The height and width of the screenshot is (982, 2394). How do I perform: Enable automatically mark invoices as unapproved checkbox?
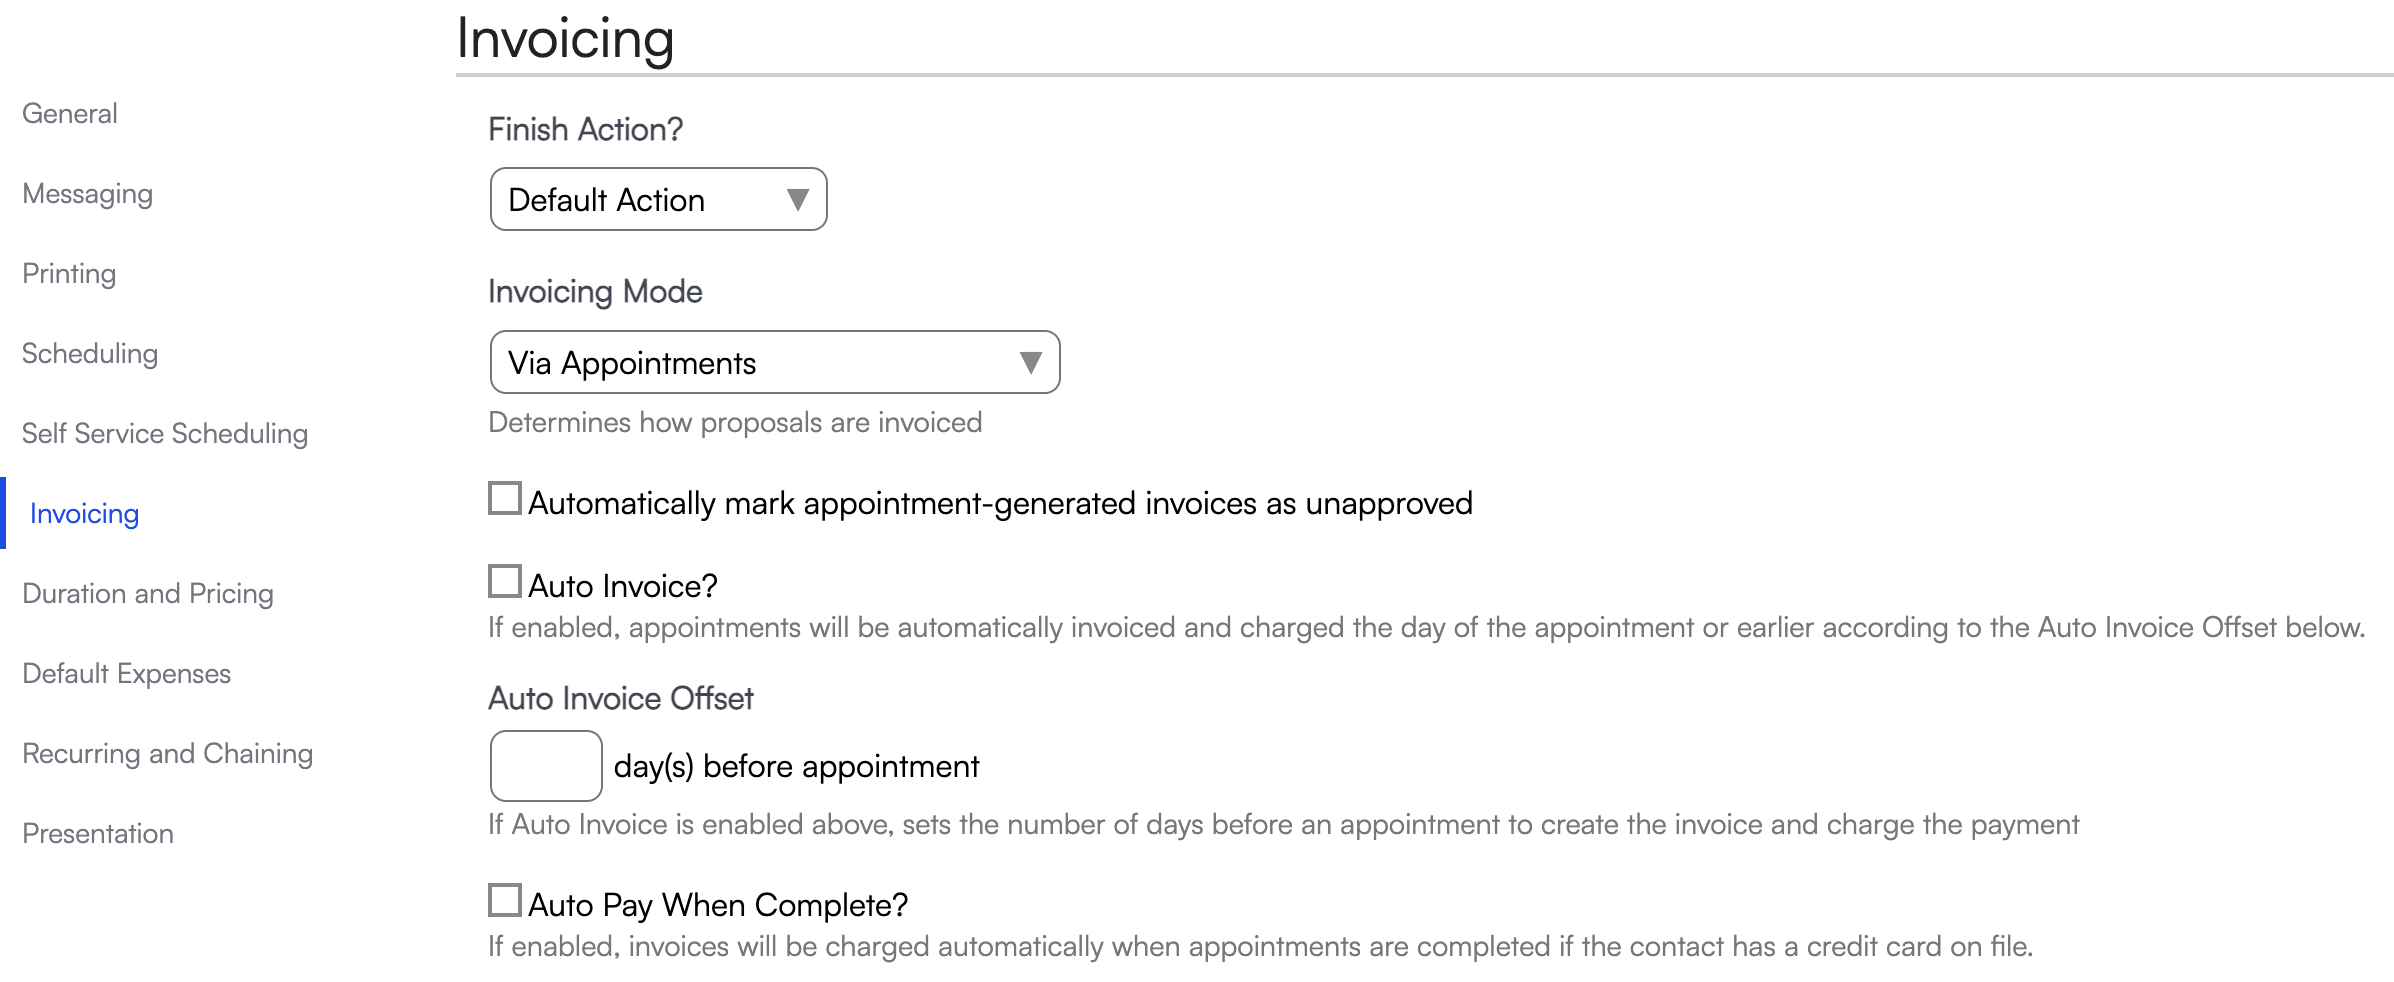tap(505, 499)
